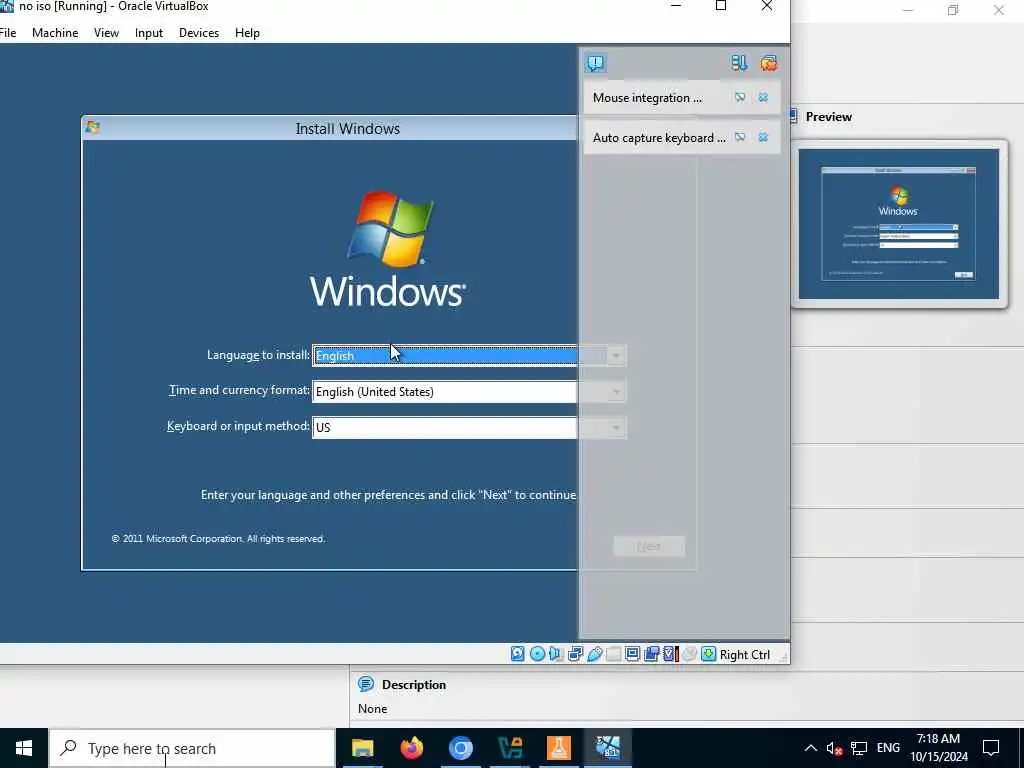Click the Description icon in Manager window
This screenshot has width=1024, height=768.
pyautogui.click(x=366, y=684)
